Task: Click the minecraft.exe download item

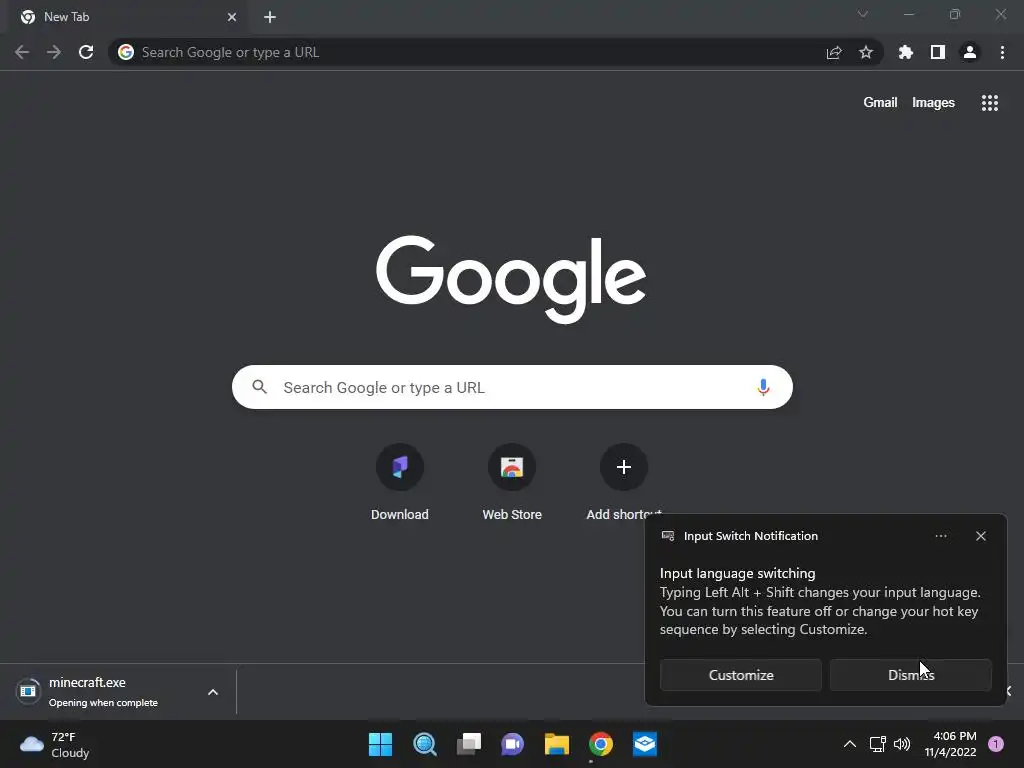Action: pyautogui.click(x=104, y=692)
